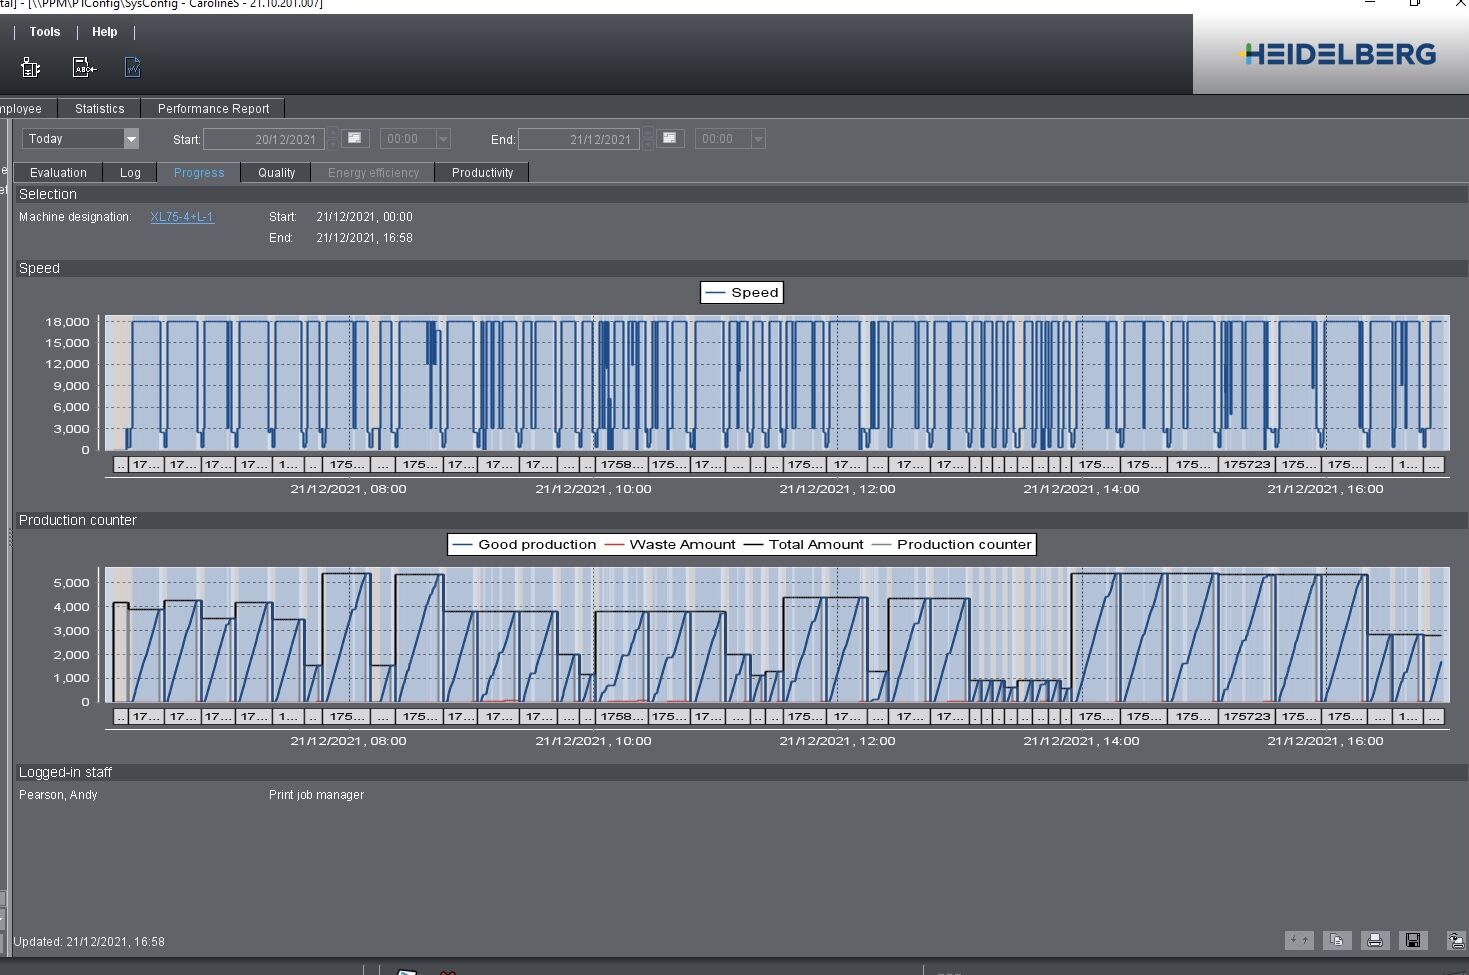Switch to the Quality tab
1469x975 pixels.
[276, 173]
